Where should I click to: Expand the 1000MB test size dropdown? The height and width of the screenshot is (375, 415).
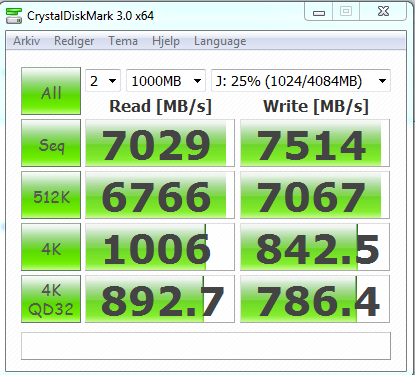pos(166,80)
